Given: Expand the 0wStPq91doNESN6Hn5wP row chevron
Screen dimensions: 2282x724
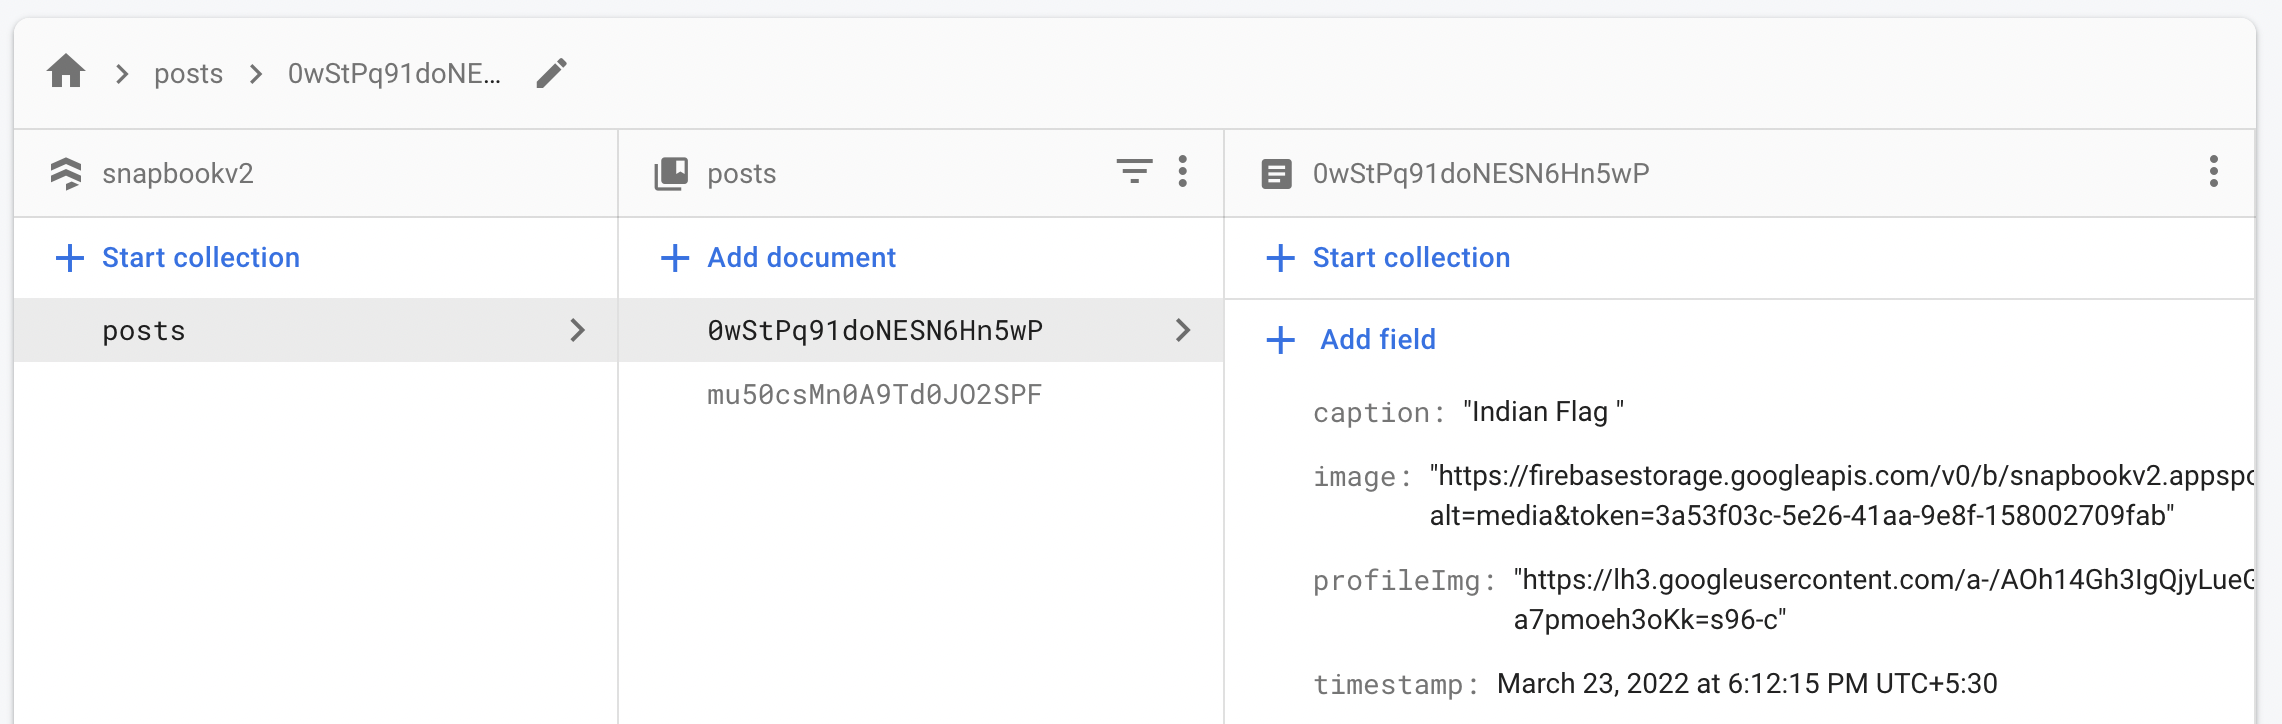Looking at the screenshot, I should 1183,330.
